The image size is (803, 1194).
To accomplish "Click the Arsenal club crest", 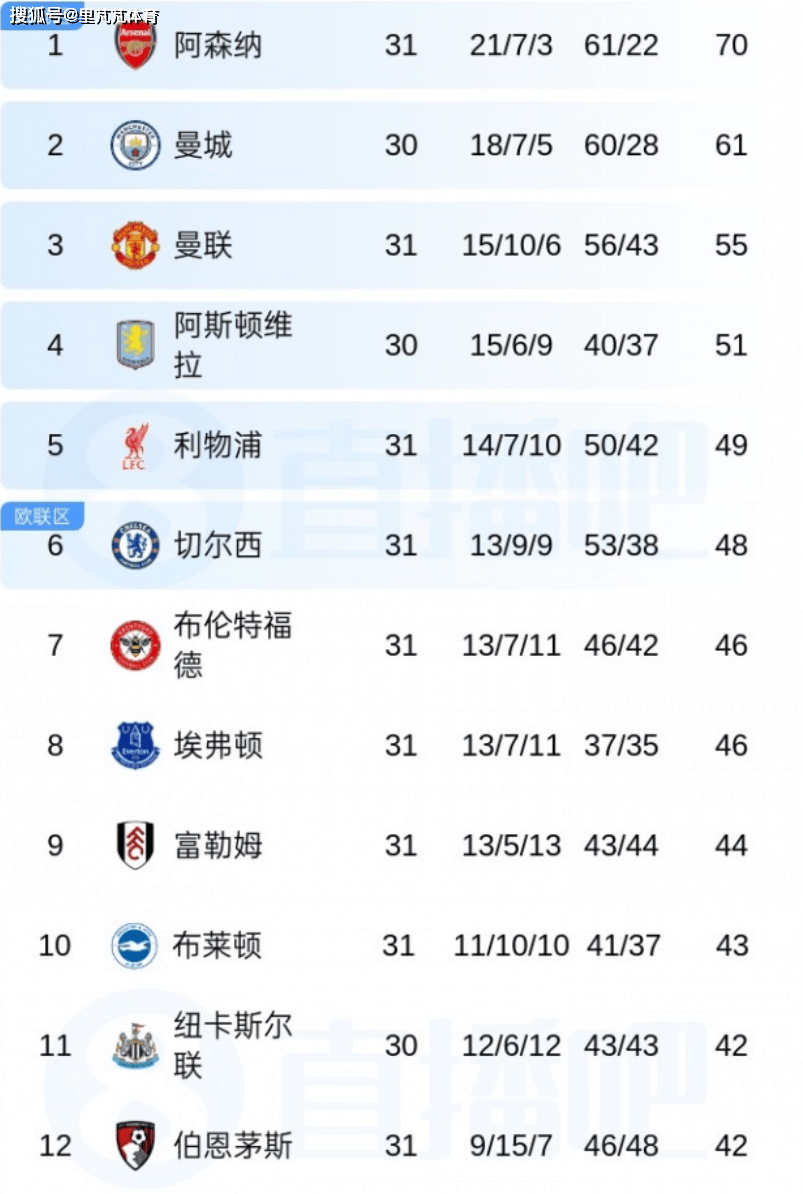I will [x=135, y=46].
